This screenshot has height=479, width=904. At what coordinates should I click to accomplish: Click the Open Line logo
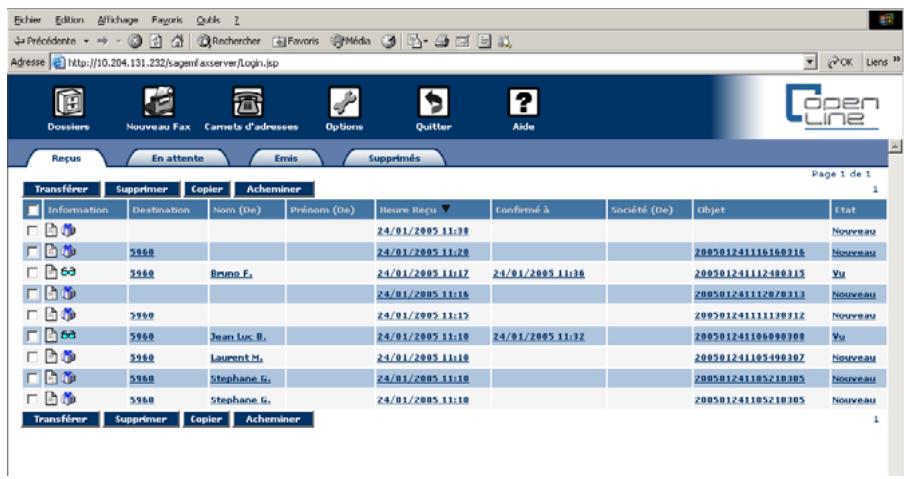point(832,106)
